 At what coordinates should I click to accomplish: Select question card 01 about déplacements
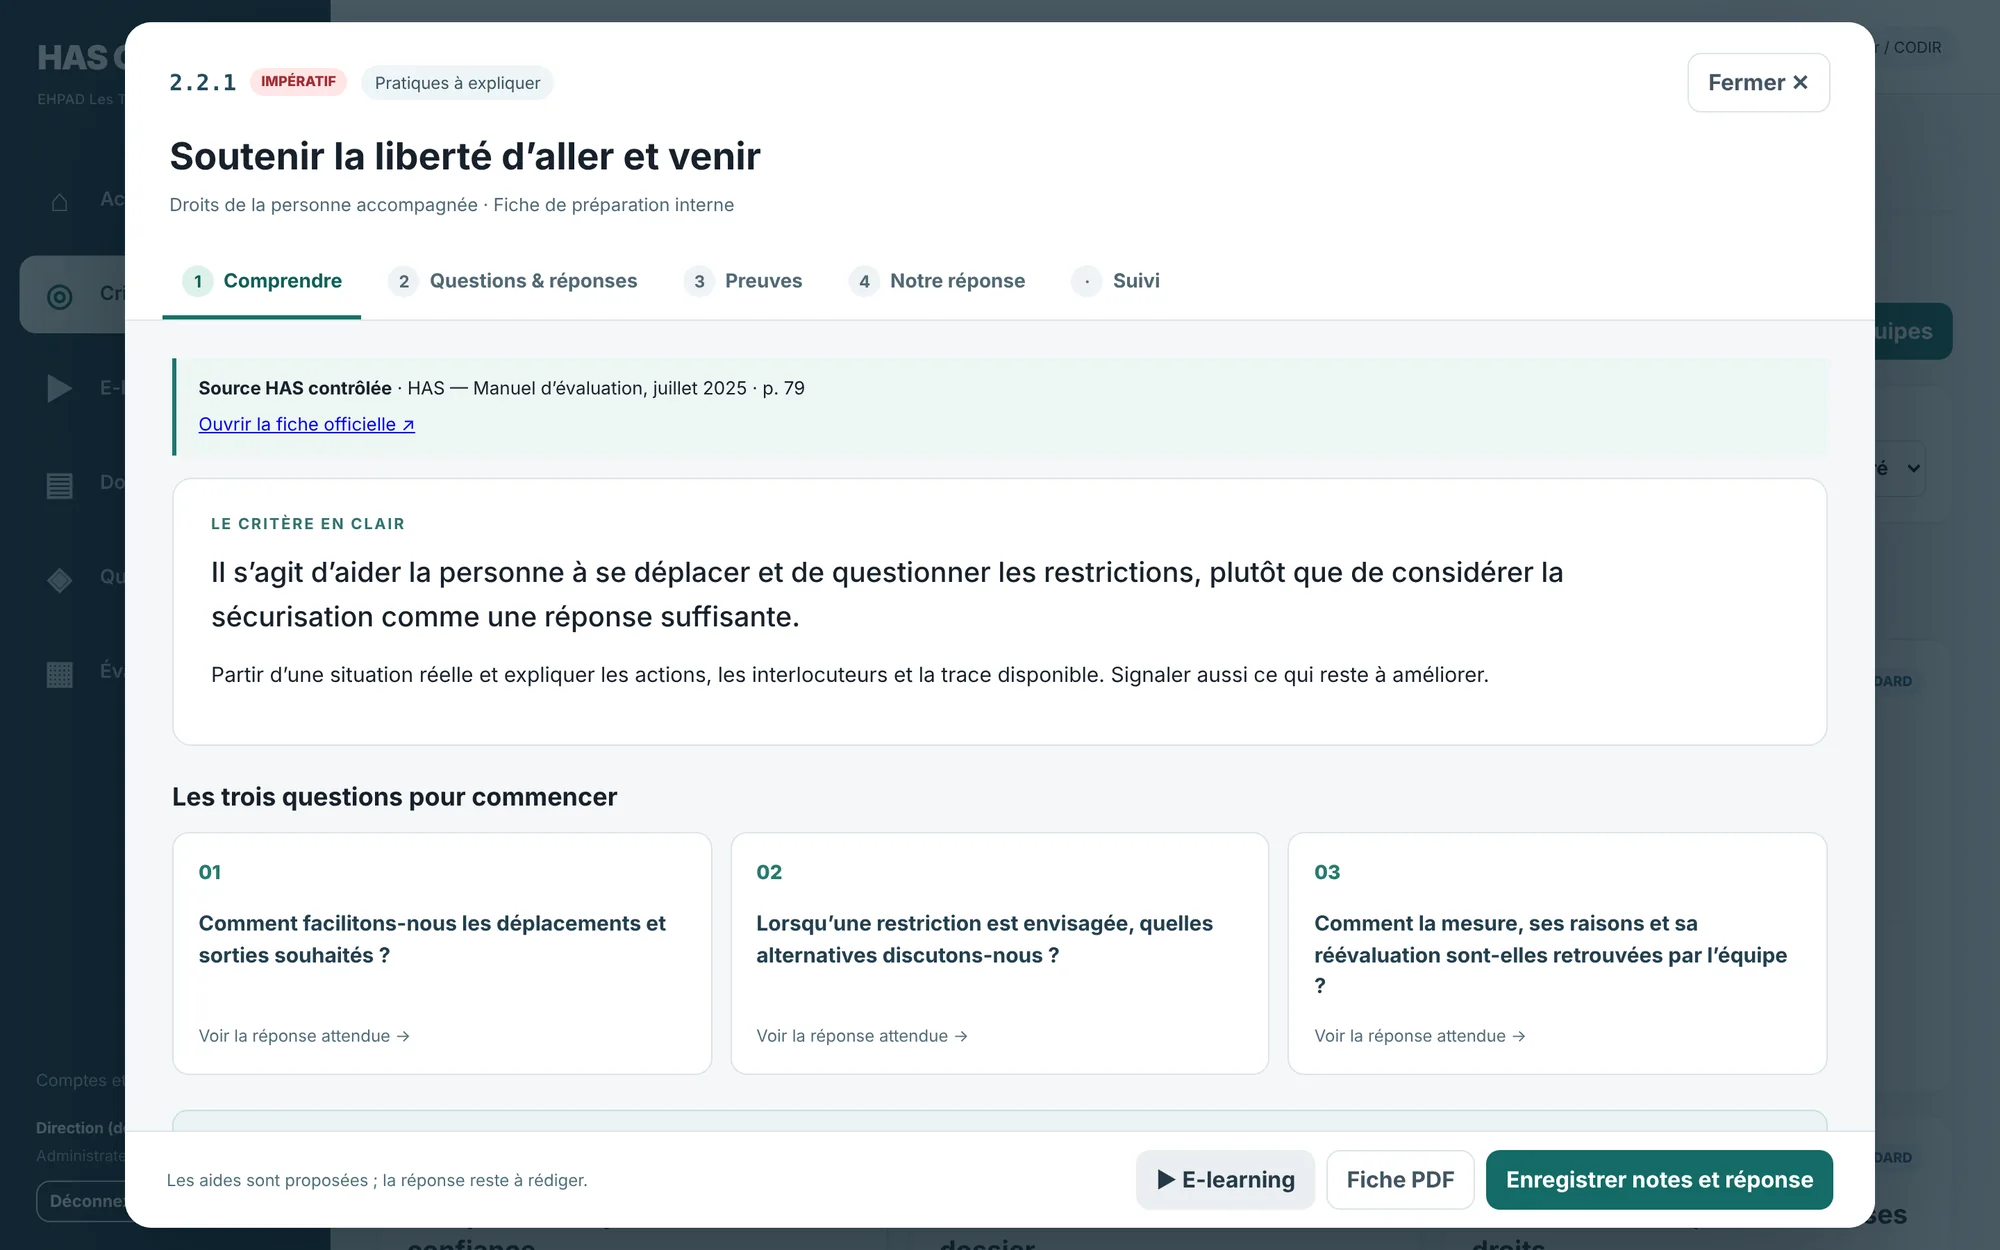(442, 953)
